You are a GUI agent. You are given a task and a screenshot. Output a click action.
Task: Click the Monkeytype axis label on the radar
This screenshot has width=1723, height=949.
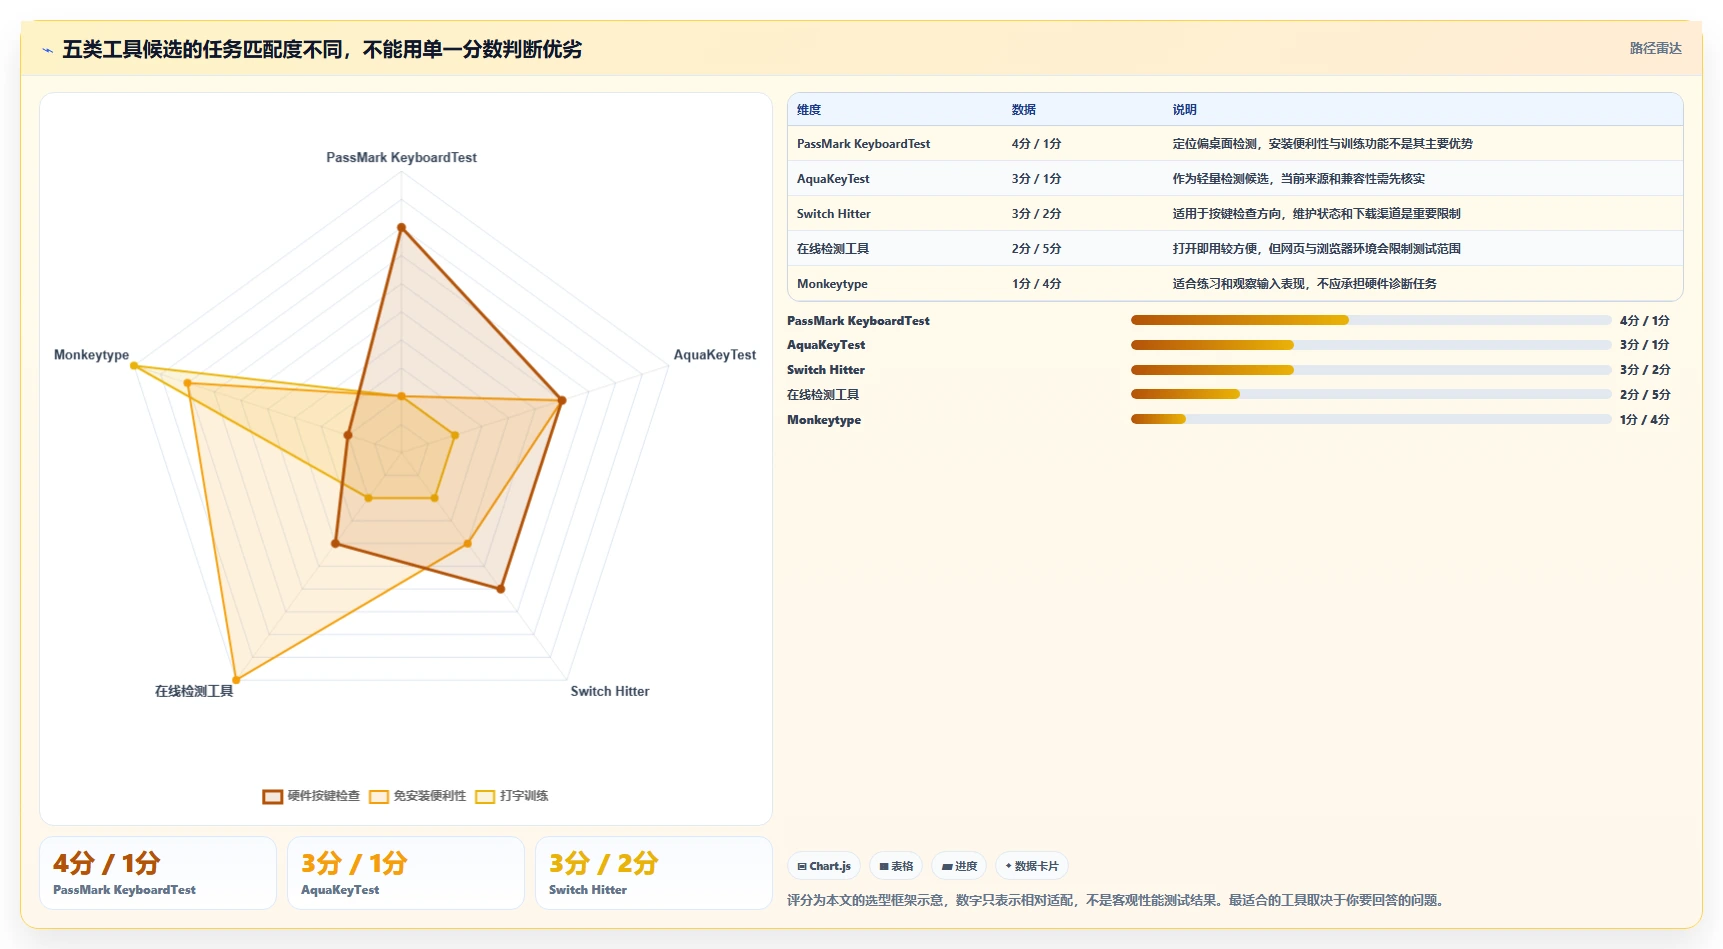coord(91,355)
